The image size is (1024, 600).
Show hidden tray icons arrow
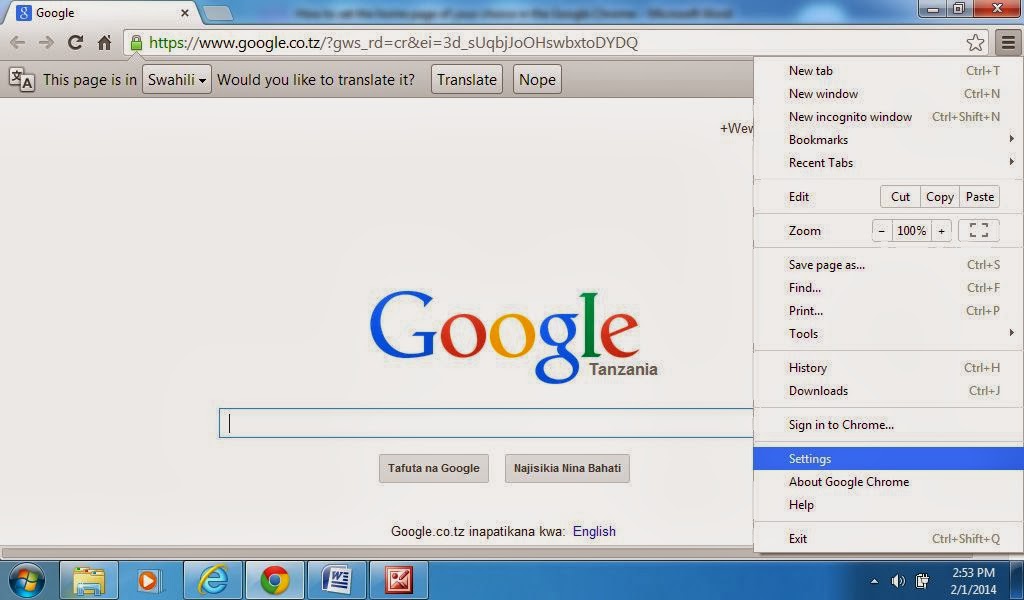coord(874,581)
